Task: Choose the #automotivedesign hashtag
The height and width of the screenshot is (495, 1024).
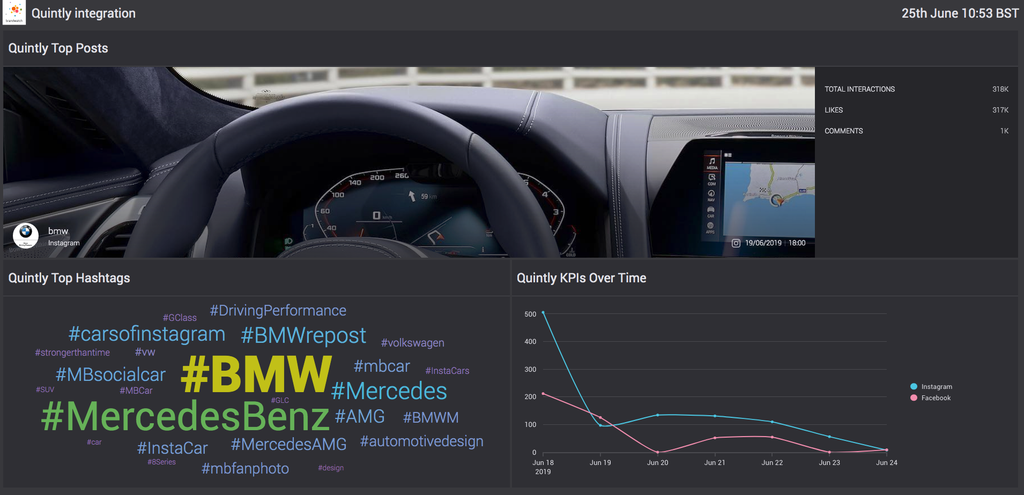Action: [421, 441]
